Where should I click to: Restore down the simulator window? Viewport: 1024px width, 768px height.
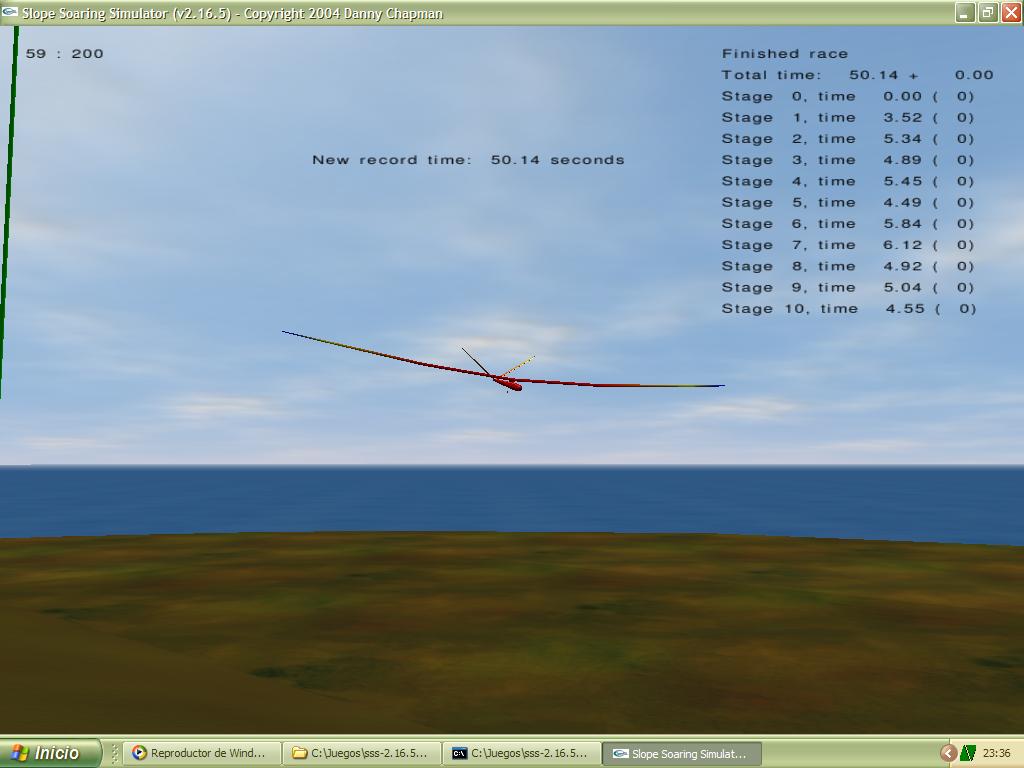point(987,13)
